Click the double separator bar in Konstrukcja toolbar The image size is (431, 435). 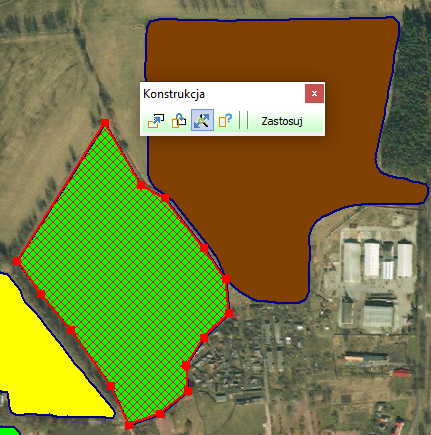tap(244, 120)
